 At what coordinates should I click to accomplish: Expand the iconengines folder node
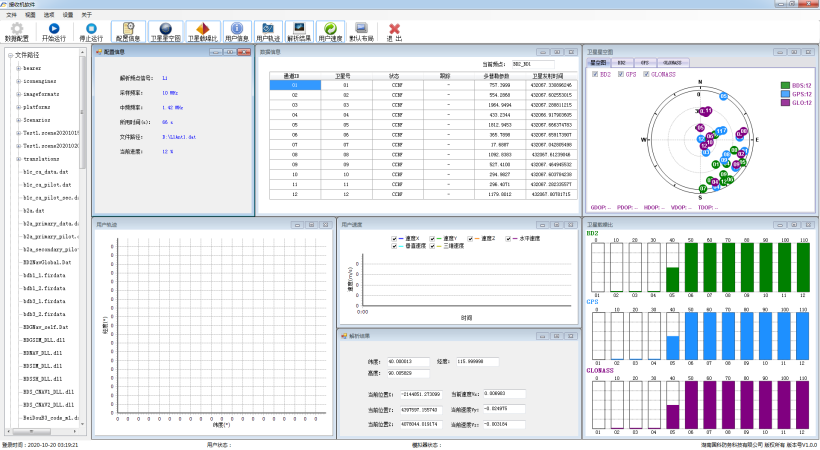tap(18, 81)
